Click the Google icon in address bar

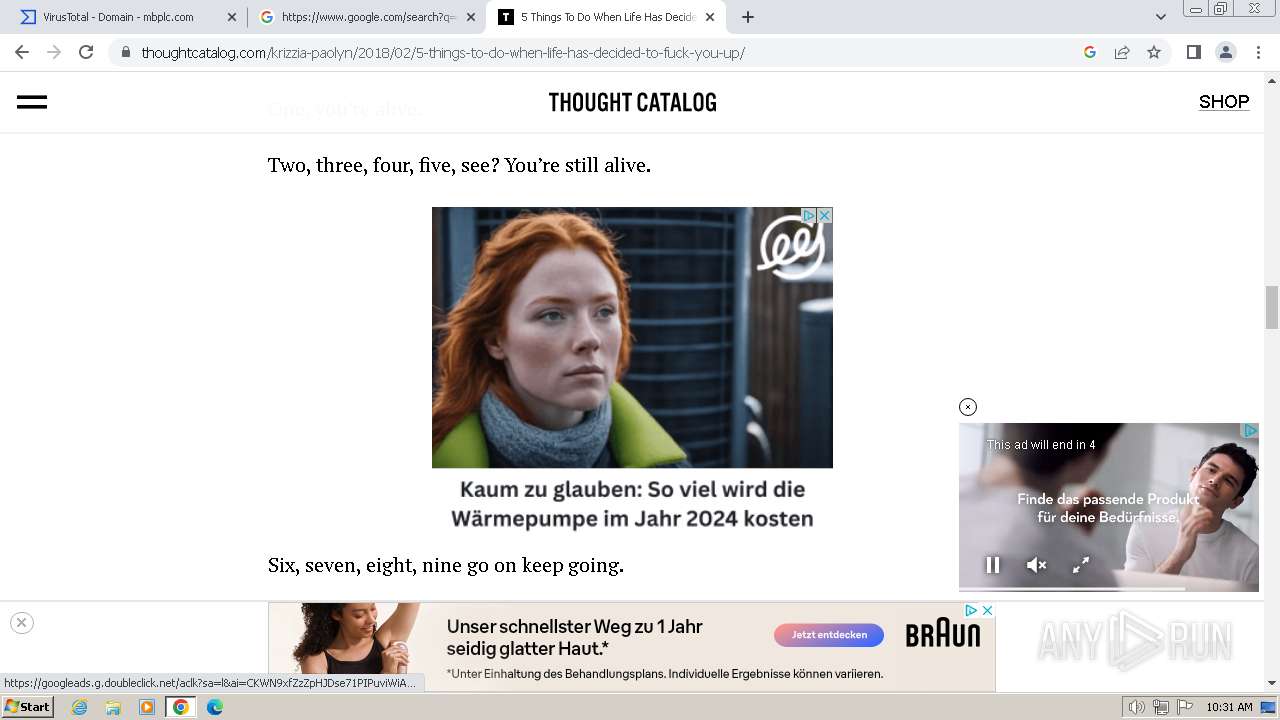(x=1090, y=52)
